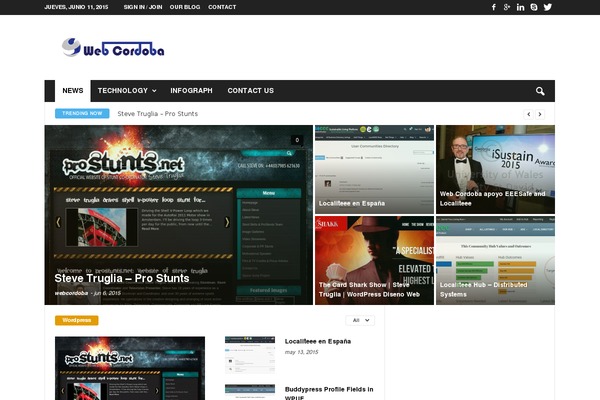Open the Infograph menu item
The width and height of the screenshot is (600, 400).
191,91
